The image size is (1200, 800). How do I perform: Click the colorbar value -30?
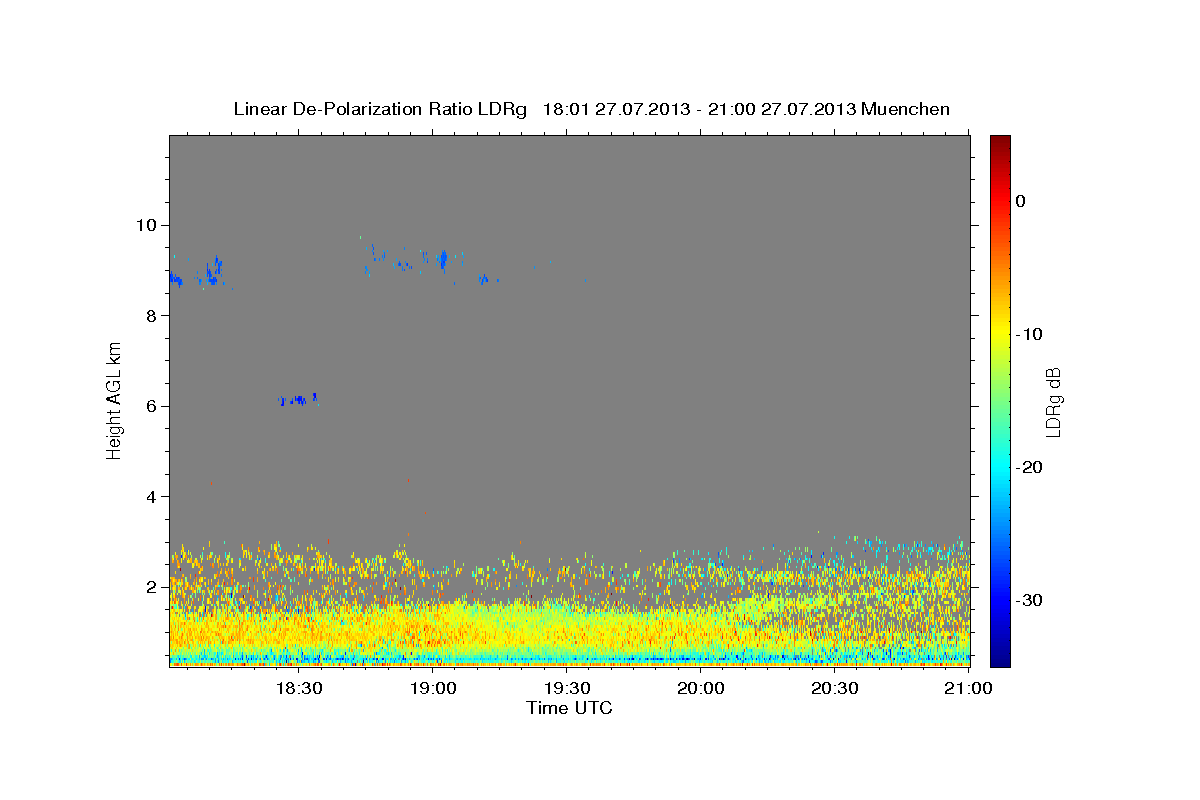[1029, 600]
